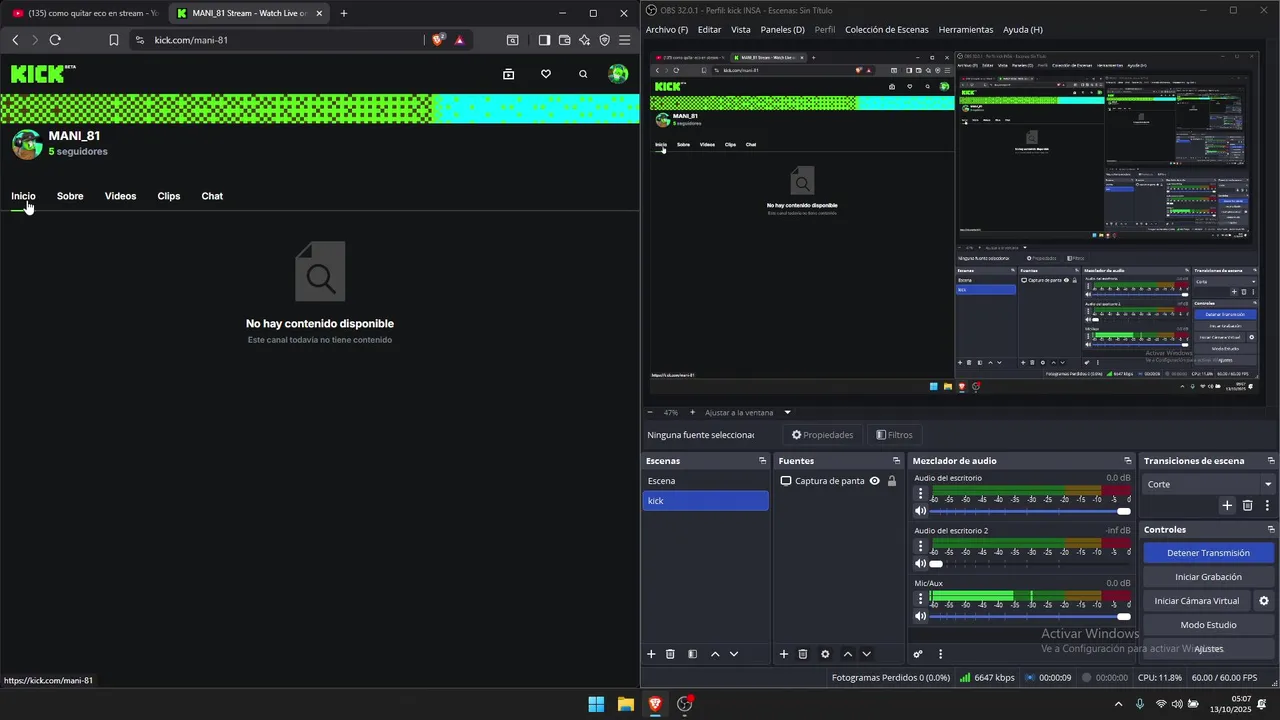1280x720 pixels.
Task: Switch to the YouTube browser tab
Action: pos(85,13)
